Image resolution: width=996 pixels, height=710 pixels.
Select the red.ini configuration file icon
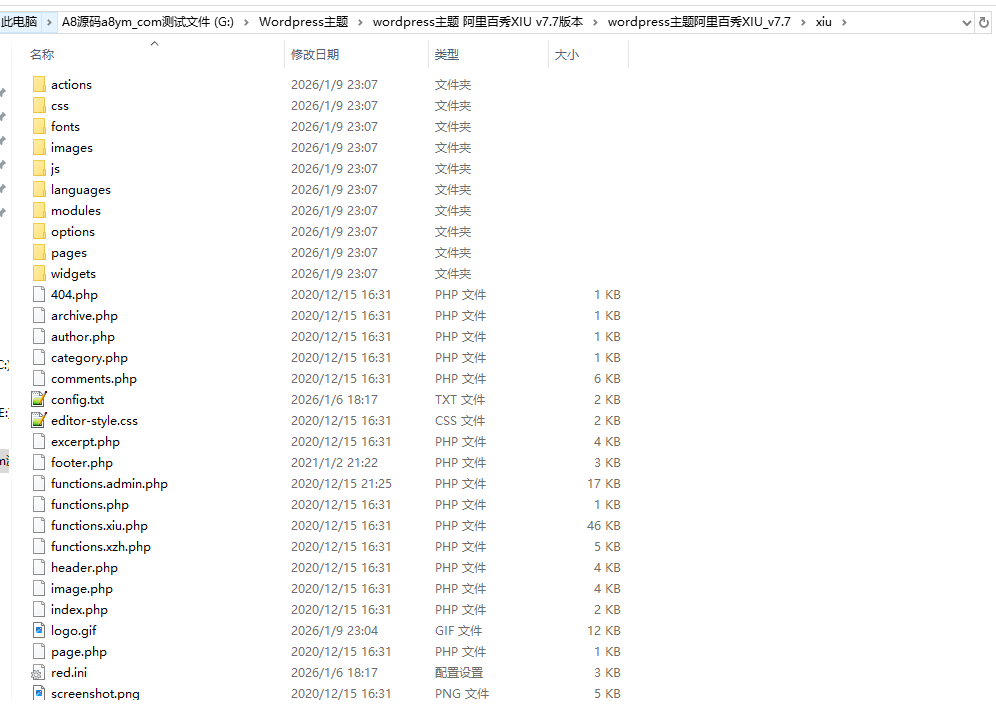tap(38, 672)
